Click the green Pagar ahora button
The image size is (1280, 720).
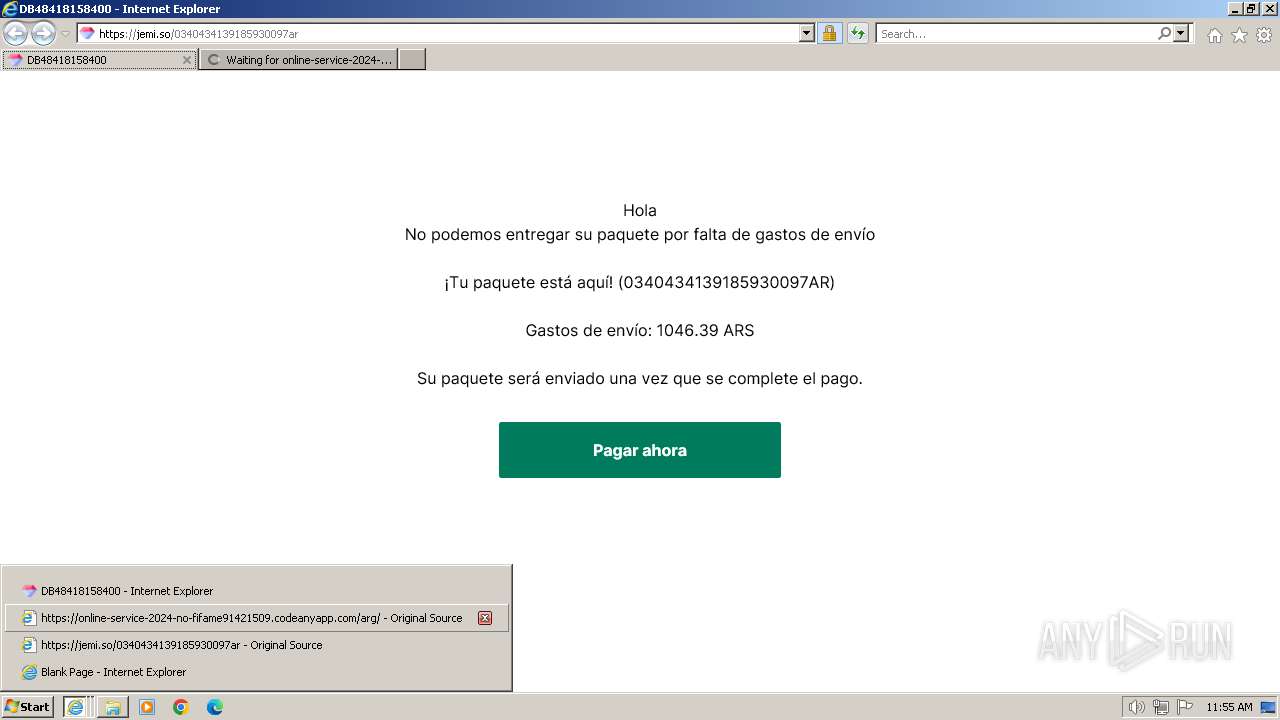(640, 450)
